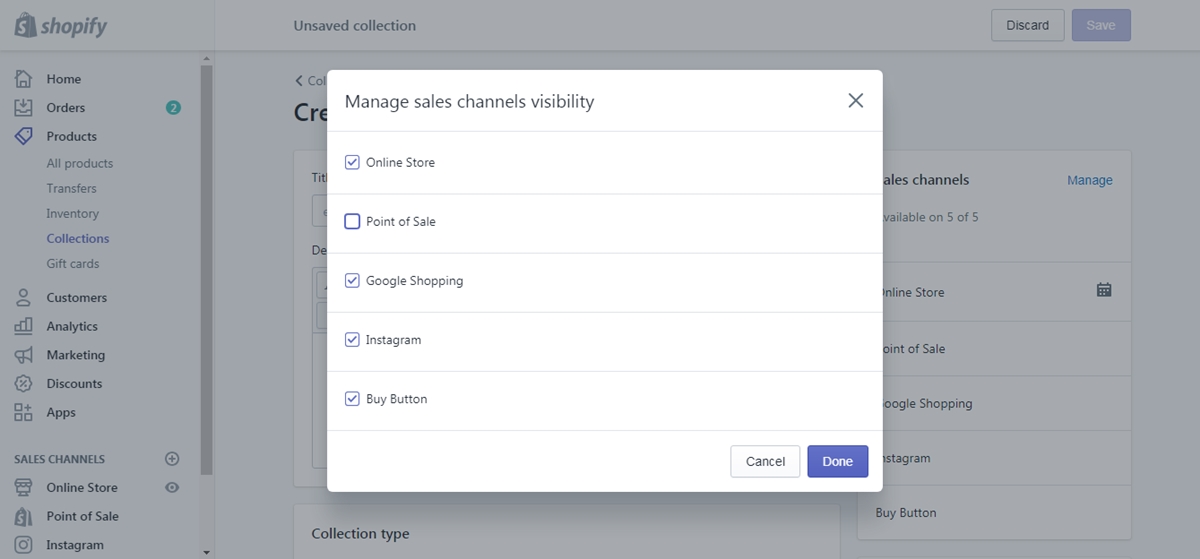The width and height of the screenshot is (1200, 559).
Task: Click the Point of Sale label in dialog
Action: [401, 221]
